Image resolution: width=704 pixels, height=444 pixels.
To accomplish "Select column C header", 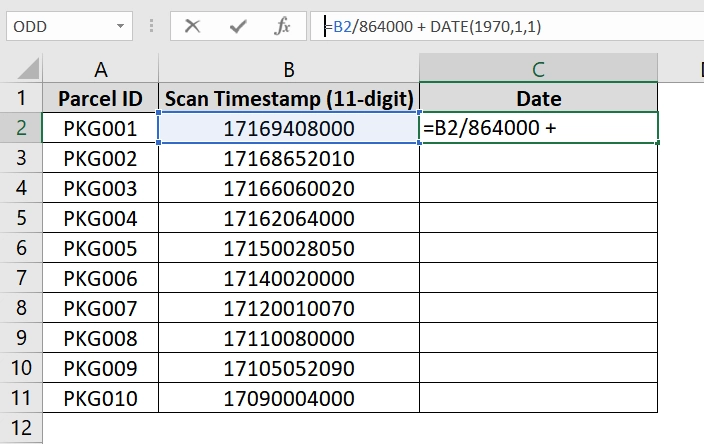I will 538,69.
